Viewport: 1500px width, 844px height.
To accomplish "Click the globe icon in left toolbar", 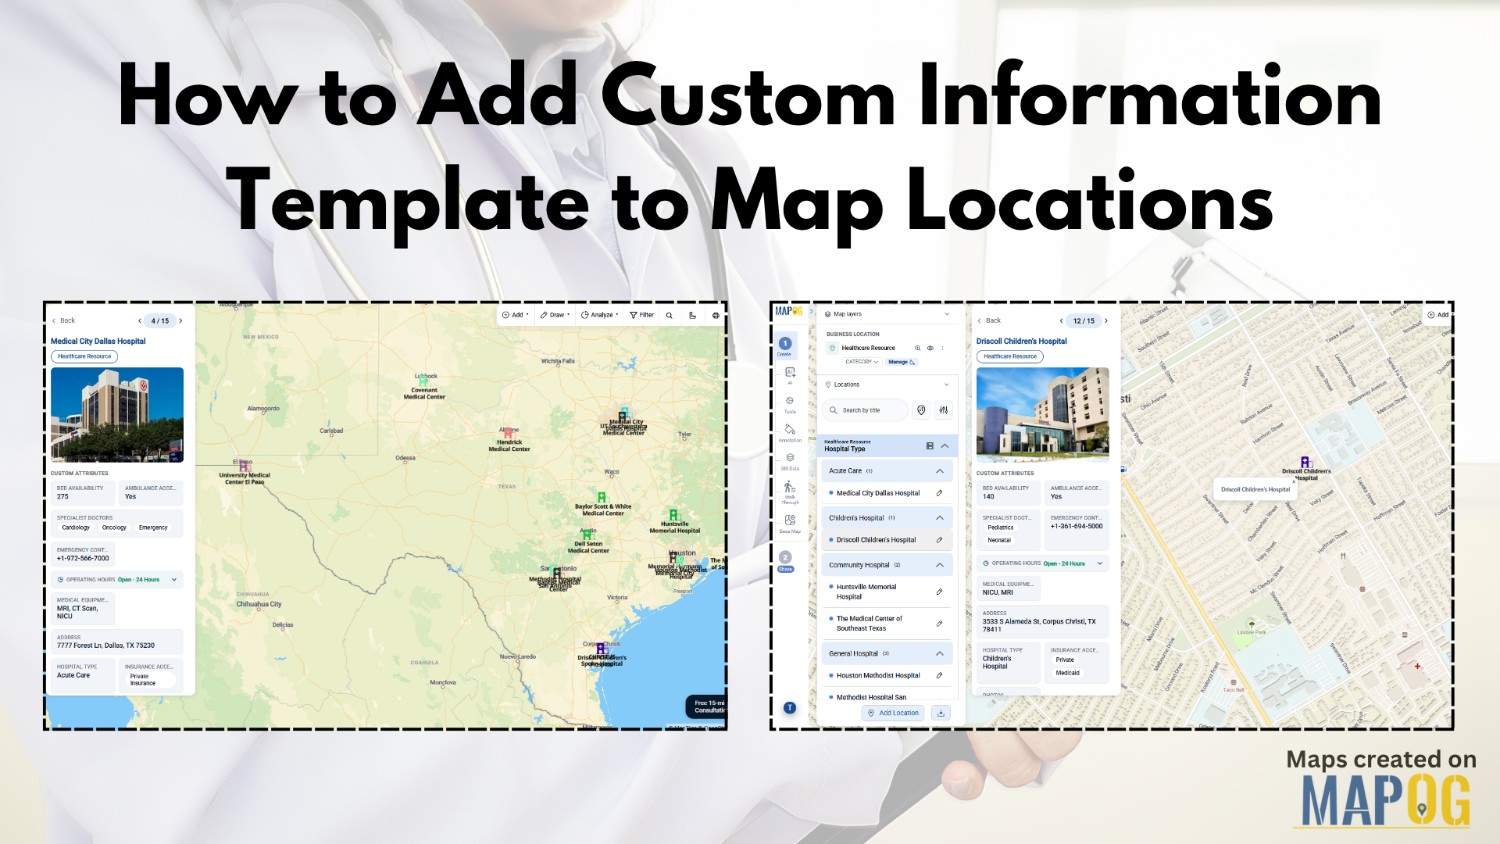I will click(715, 315).
